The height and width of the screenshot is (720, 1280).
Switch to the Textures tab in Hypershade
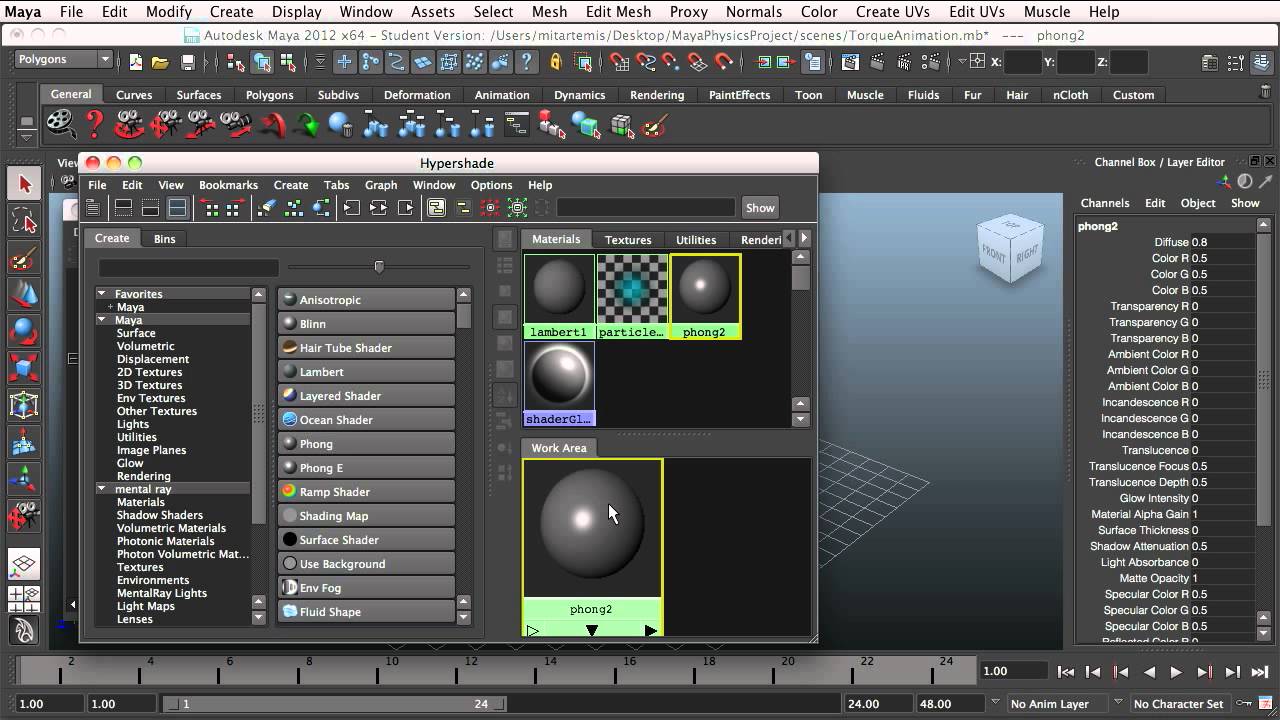pos(628,240)
